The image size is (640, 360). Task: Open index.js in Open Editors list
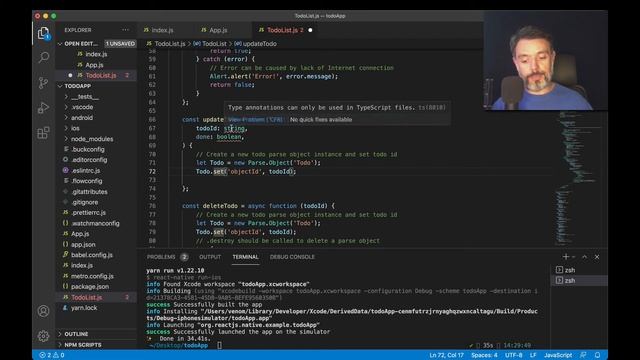(96, 54)
